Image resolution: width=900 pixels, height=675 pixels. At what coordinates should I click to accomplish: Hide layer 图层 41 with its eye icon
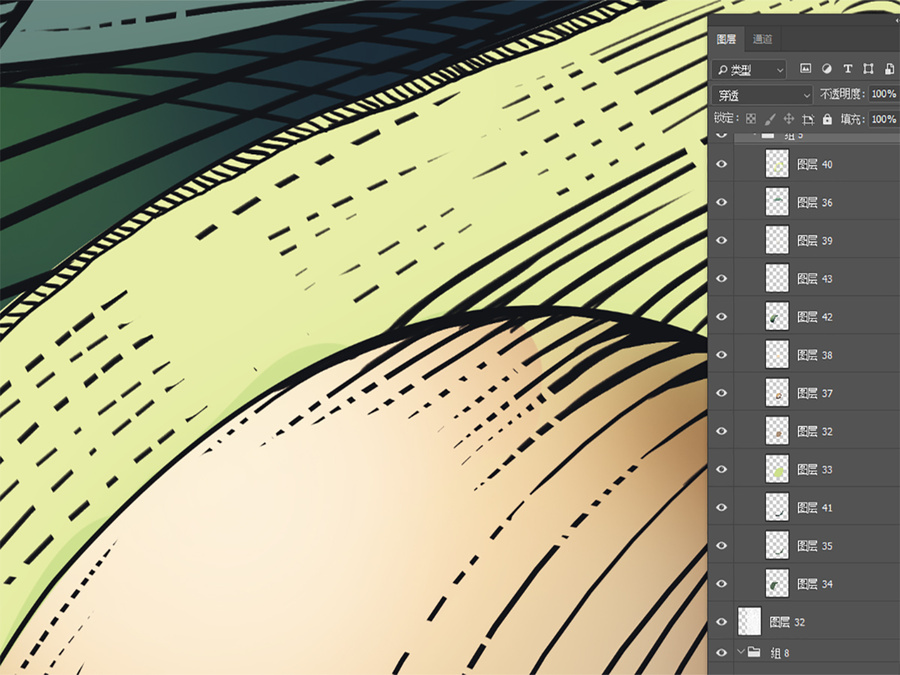point(721,507)
